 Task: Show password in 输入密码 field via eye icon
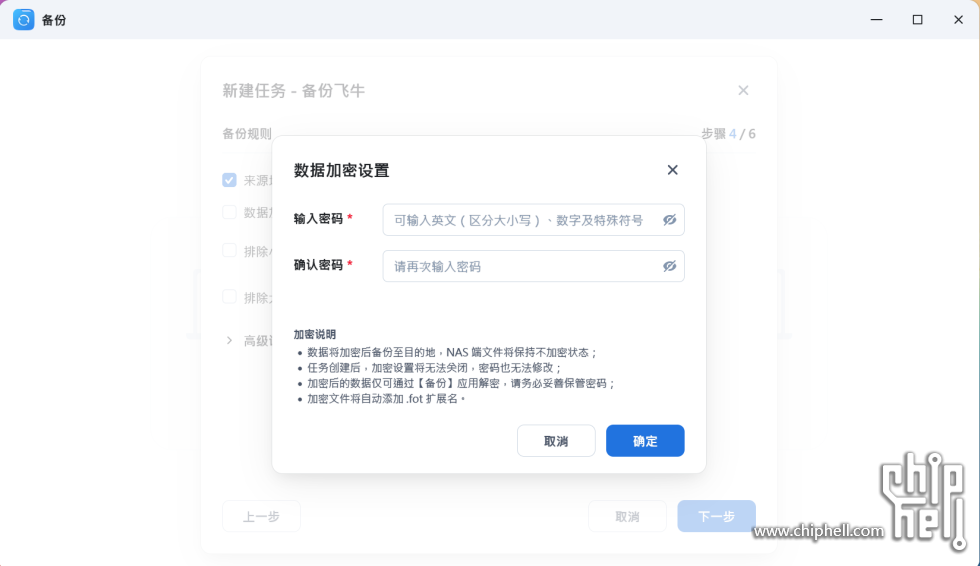coord(670,220)
